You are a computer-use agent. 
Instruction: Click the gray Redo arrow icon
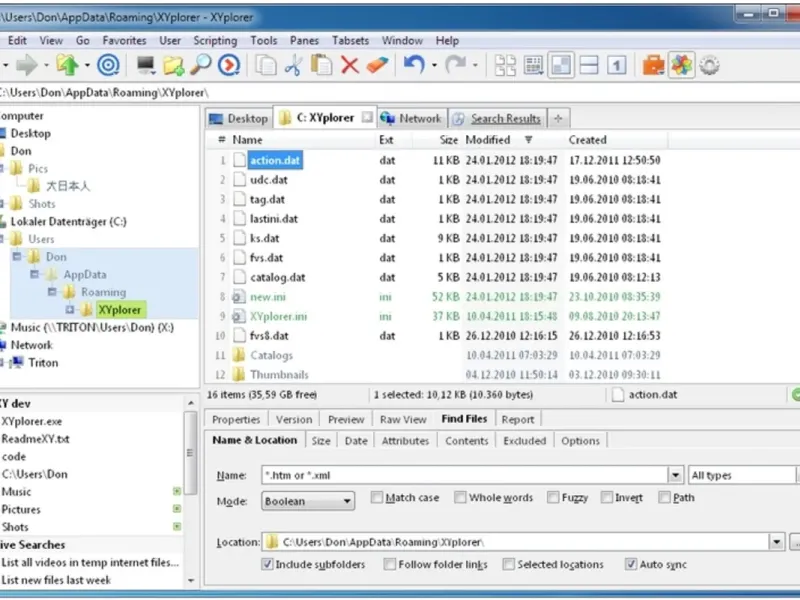(455, 65)
